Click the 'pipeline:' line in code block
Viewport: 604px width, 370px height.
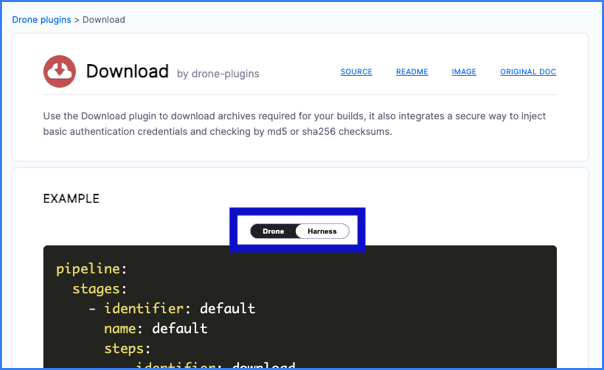tap(92, 269)
